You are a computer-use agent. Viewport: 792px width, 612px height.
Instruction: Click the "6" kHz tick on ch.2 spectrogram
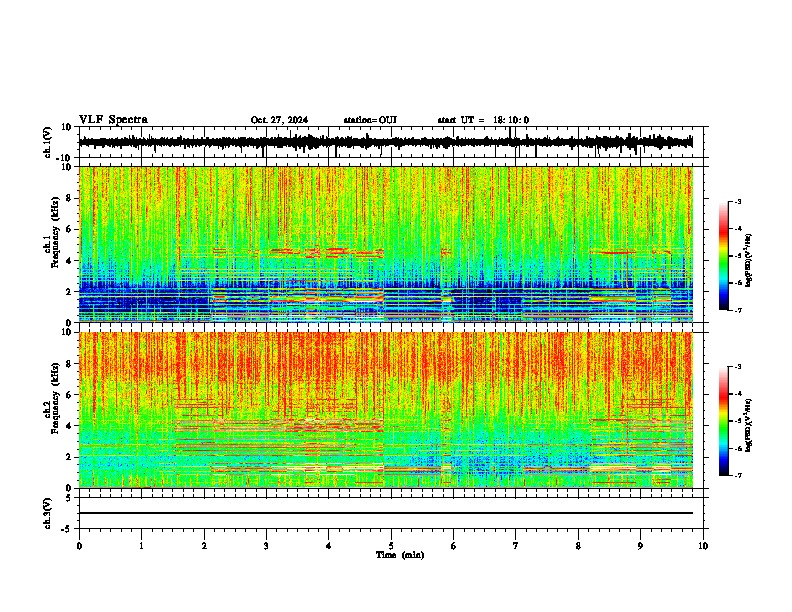pyautogui.click(x=69, y=394)
